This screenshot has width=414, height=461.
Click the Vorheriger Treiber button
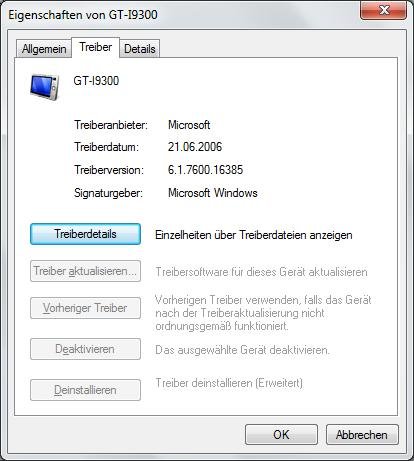[x=85, y=308]
